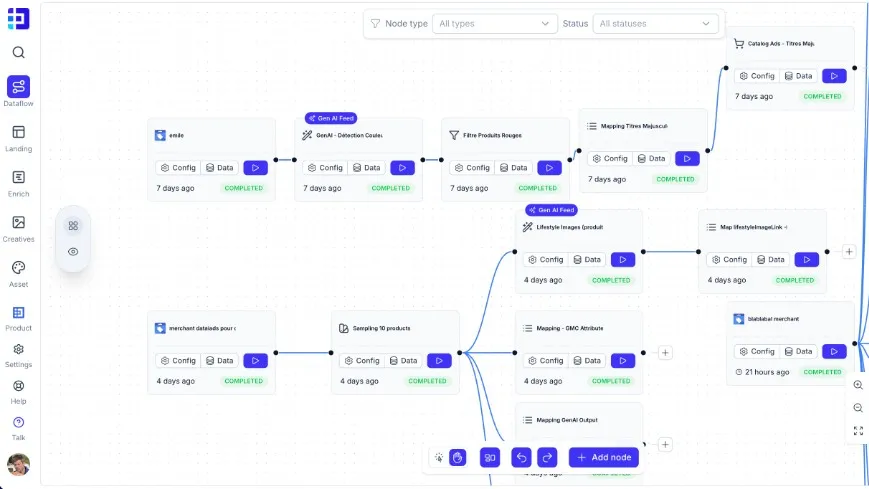The width and height of the screenshot is (869, 489).
Task: Click the Add node button
Action: pyautogui.click(x=604, y=457)
